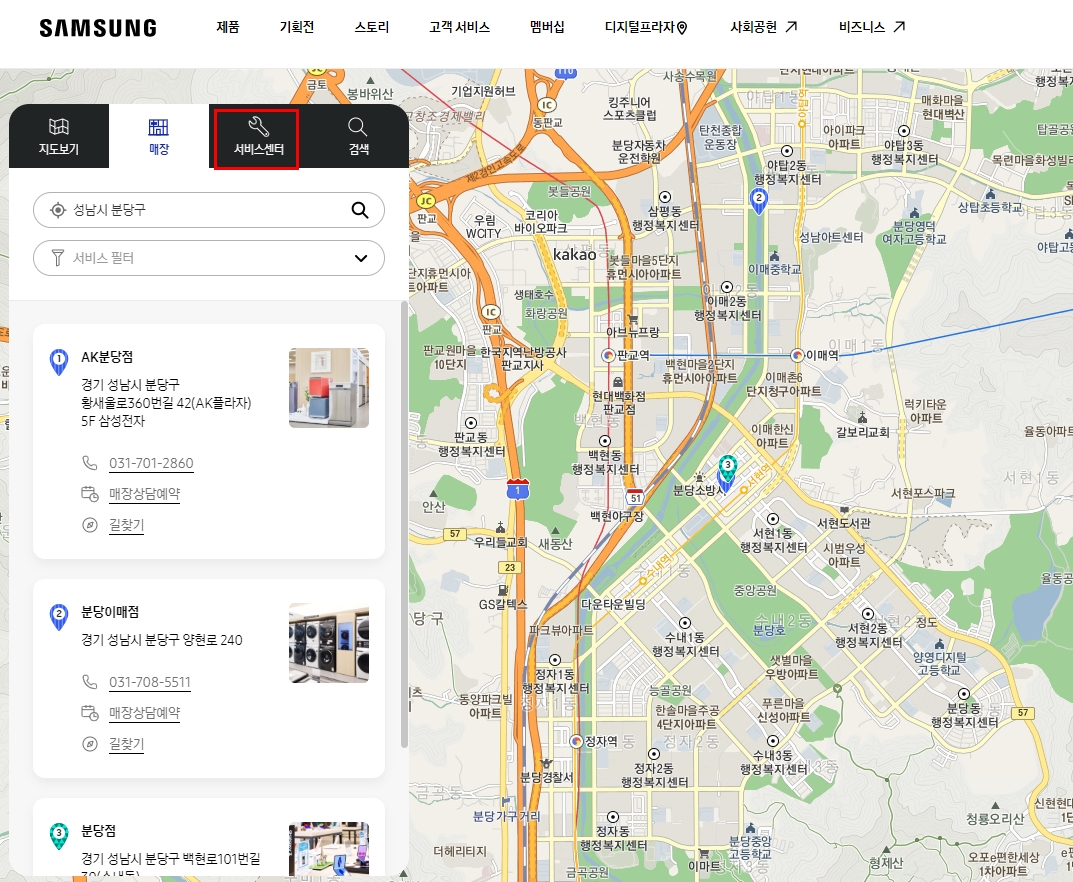Click the 서현도서관 label on map

844,523
